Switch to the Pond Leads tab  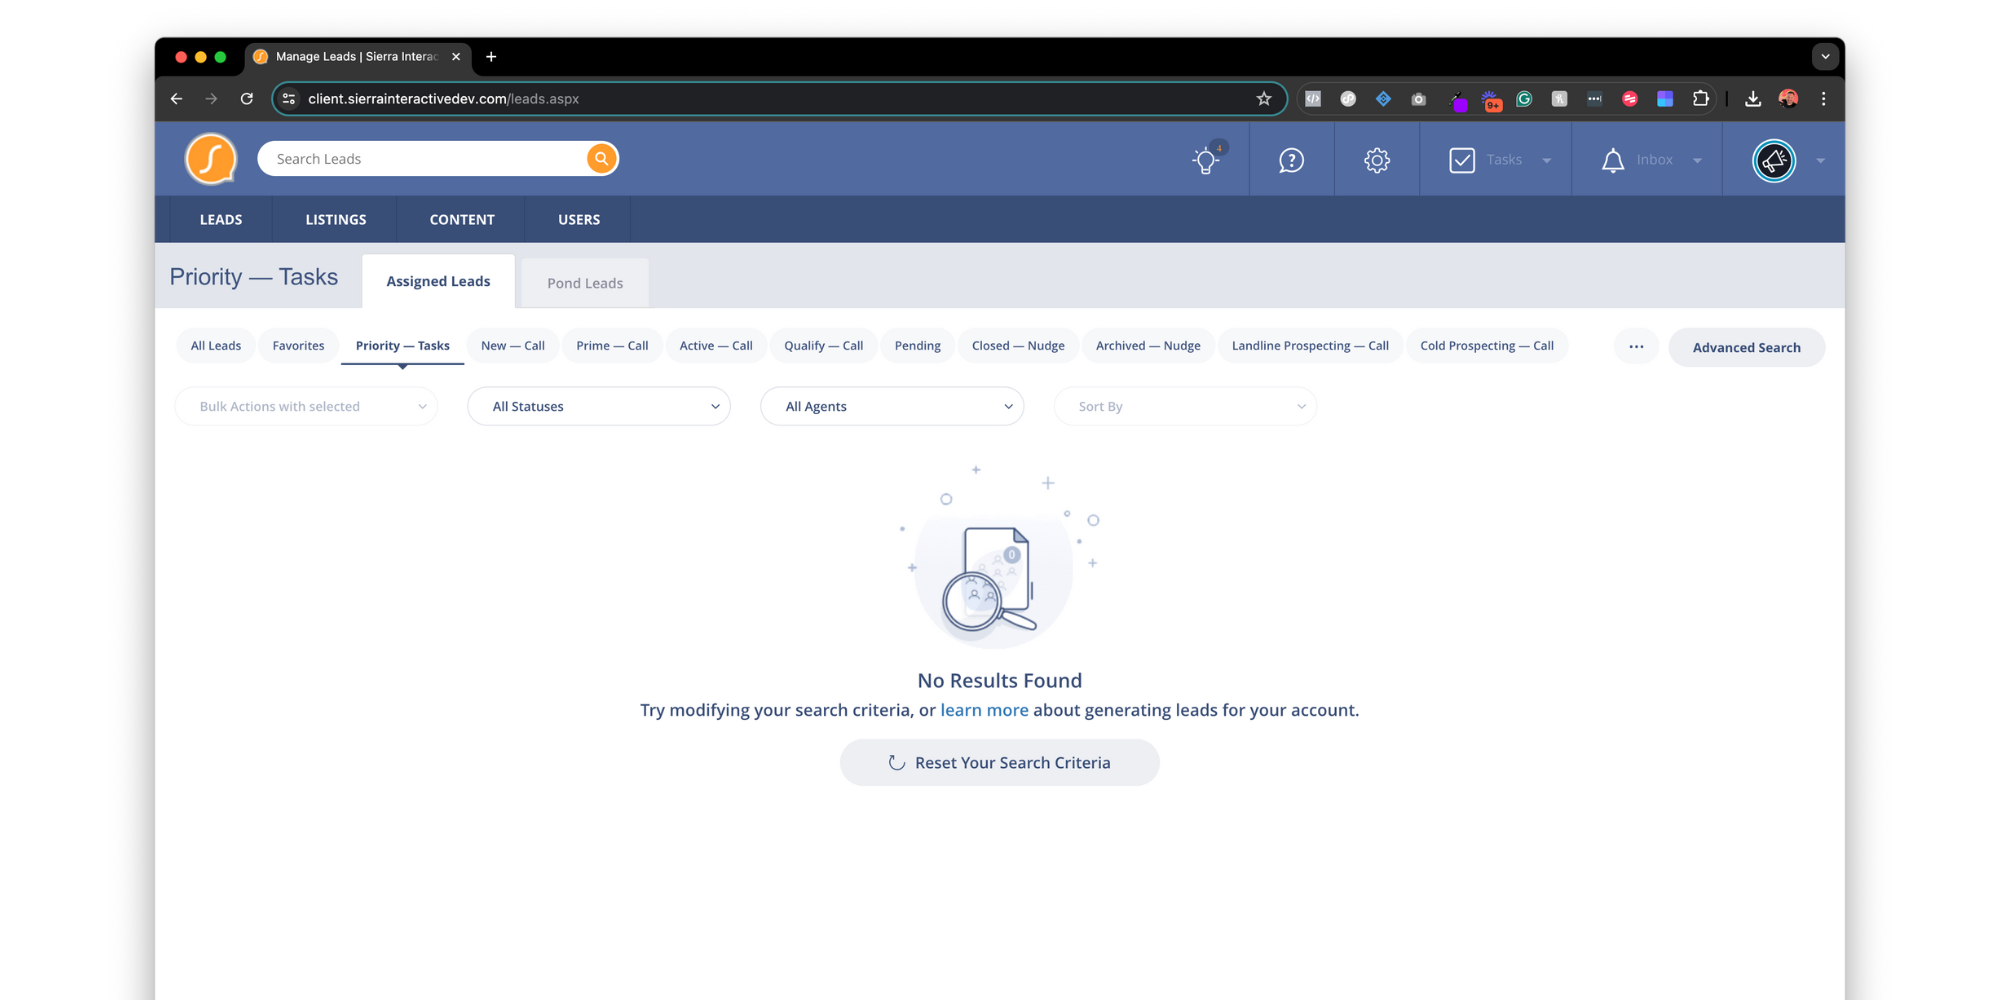(585, 283)
